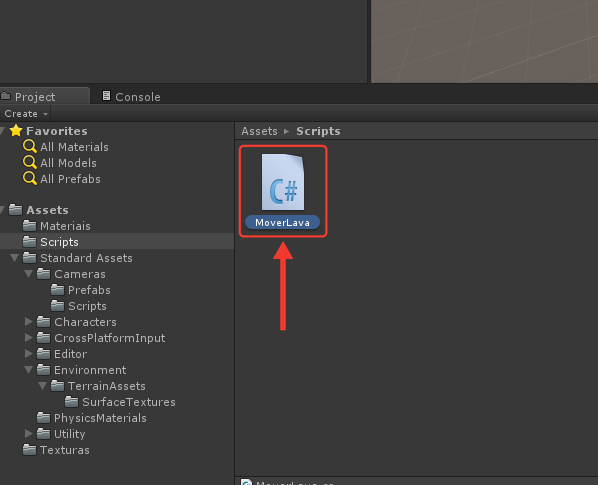The width and height of the screenshot is (598, 485).
Task: Click the Utility folder icon
Action: 43,434
